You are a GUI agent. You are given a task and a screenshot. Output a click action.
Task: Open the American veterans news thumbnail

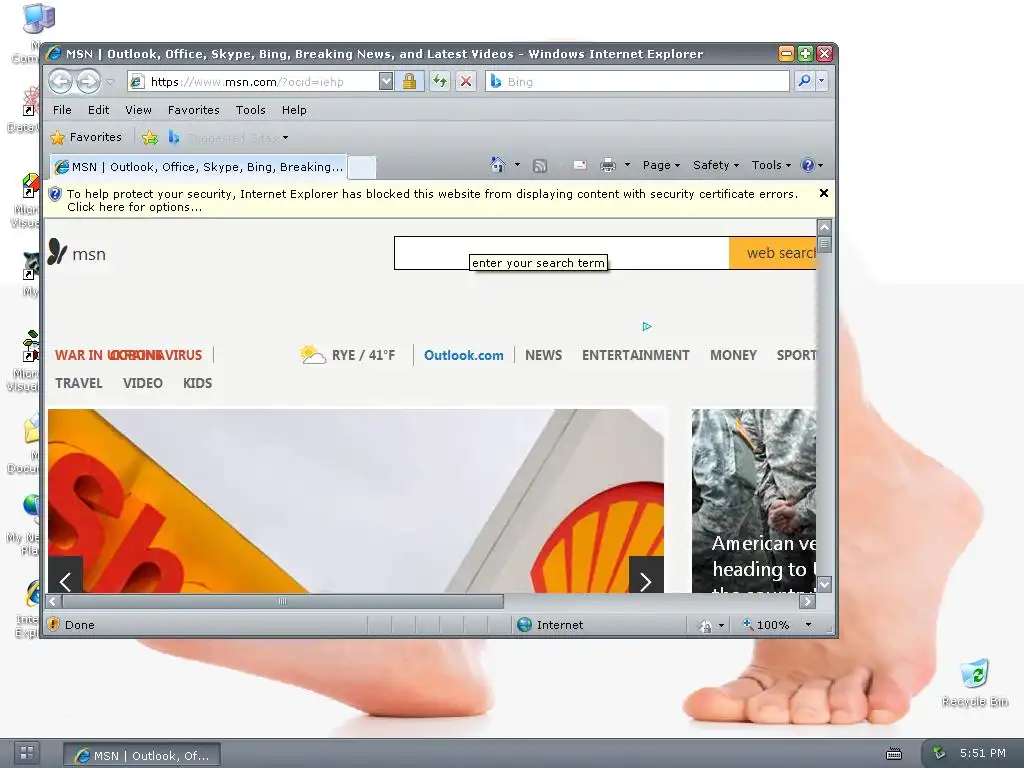(x=754, y=501)
